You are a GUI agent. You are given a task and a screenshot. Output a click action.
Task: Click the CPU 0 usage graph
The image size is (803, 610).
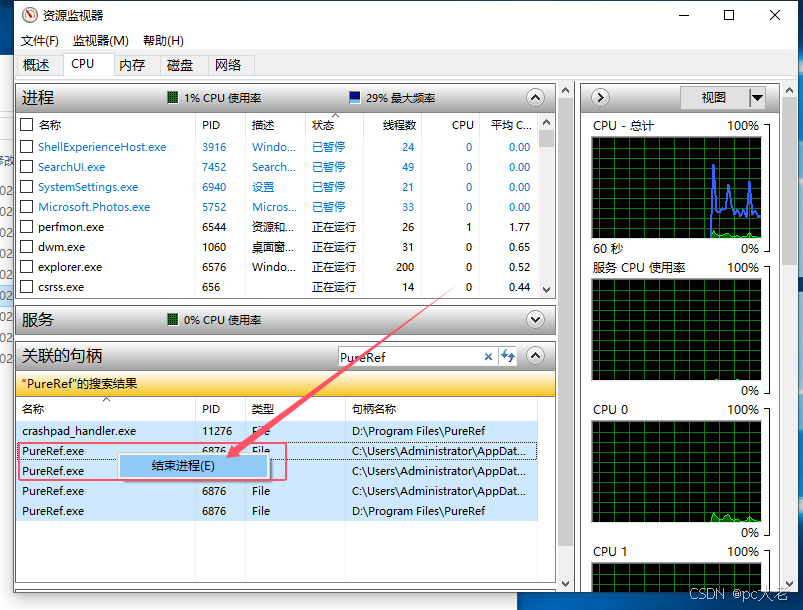(676, 471)
